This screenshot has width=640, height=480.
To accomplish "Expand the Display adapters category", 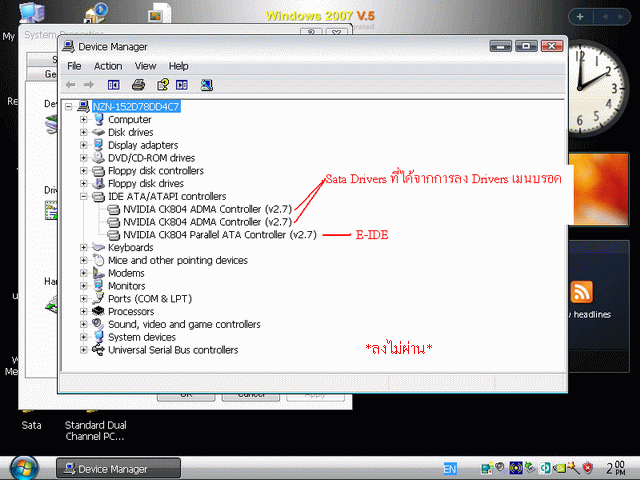I will [x=84, y=145].
